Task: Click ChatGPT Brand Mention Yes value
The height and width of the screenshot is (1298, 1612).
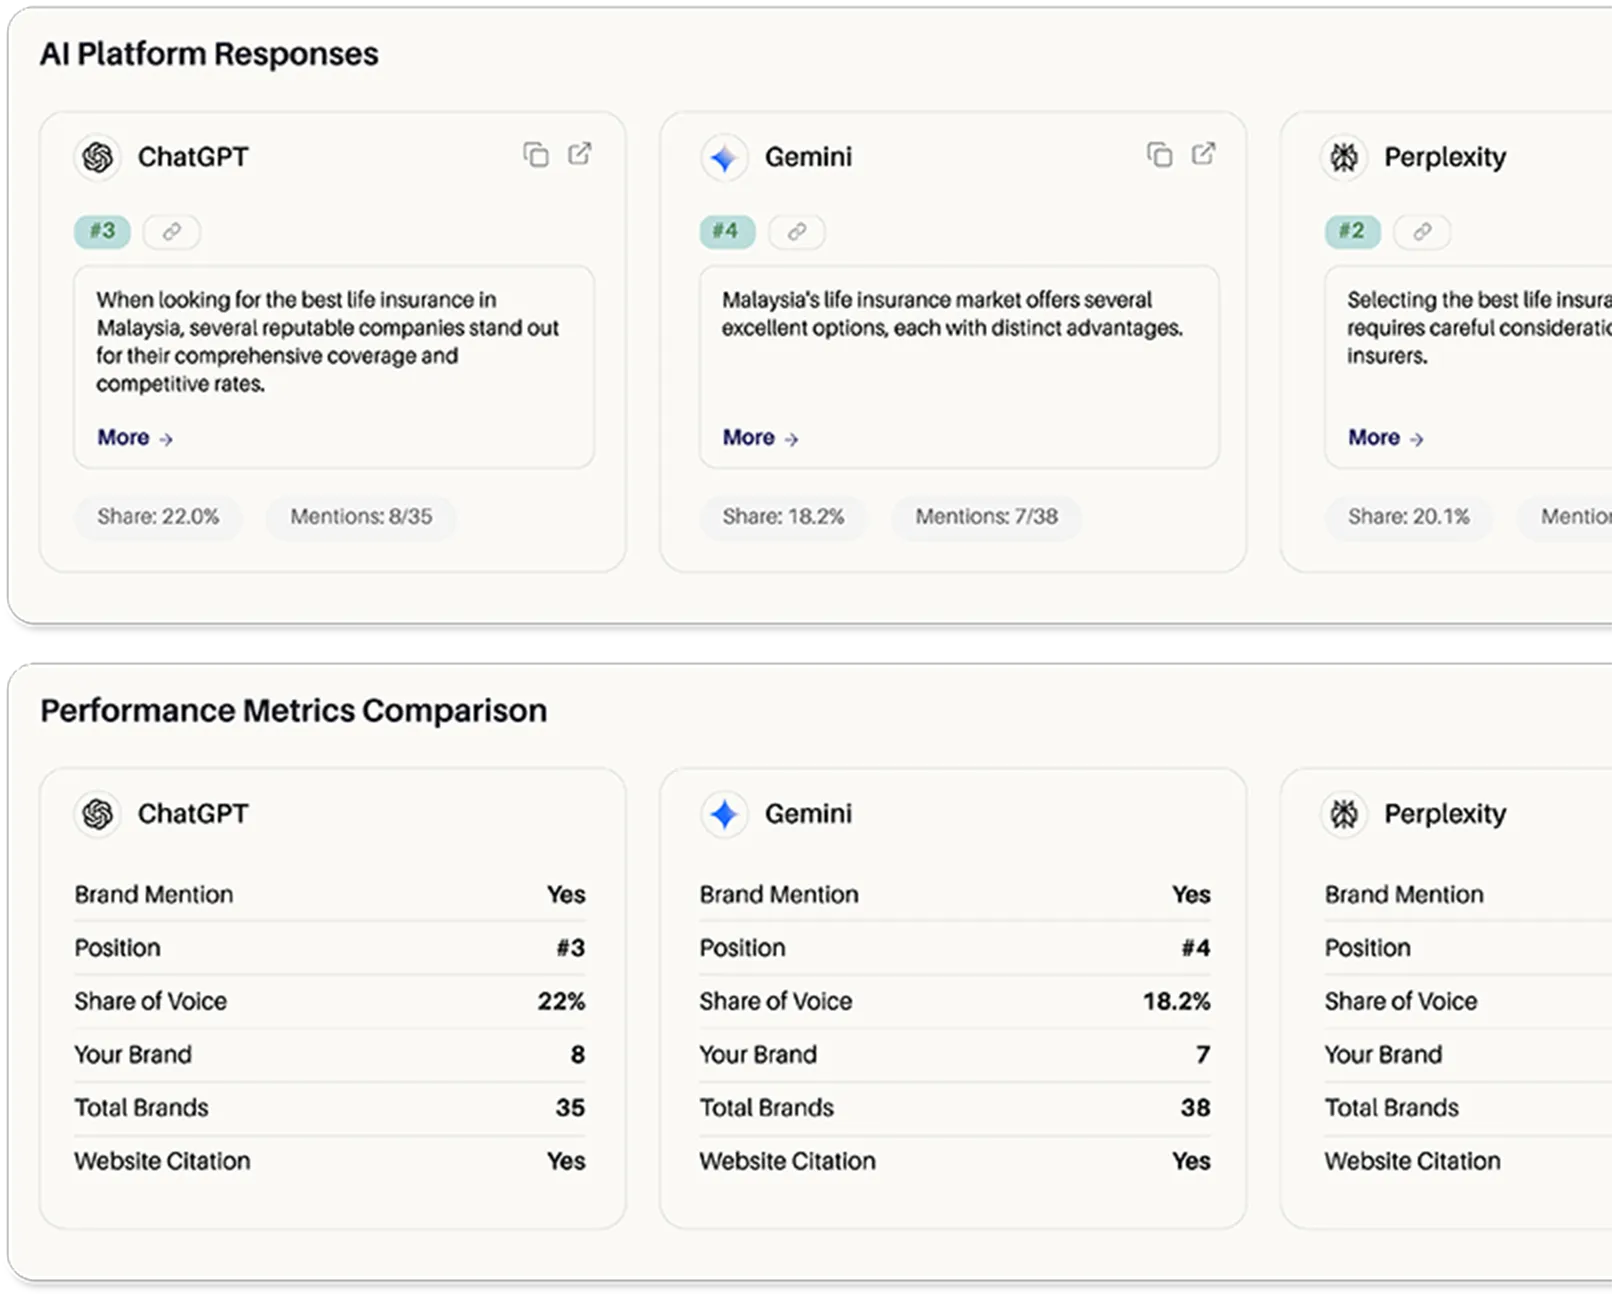Action: (566, 895)
